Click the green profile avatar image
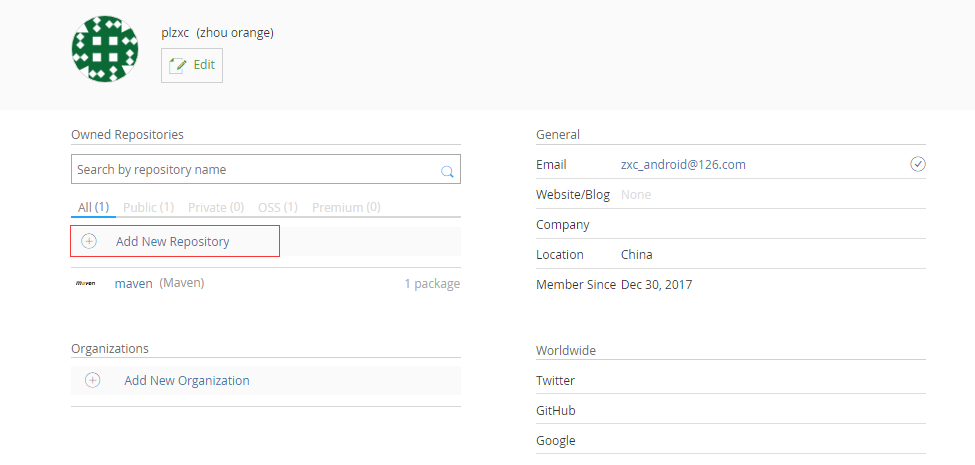975x465 pixels. 105,50
